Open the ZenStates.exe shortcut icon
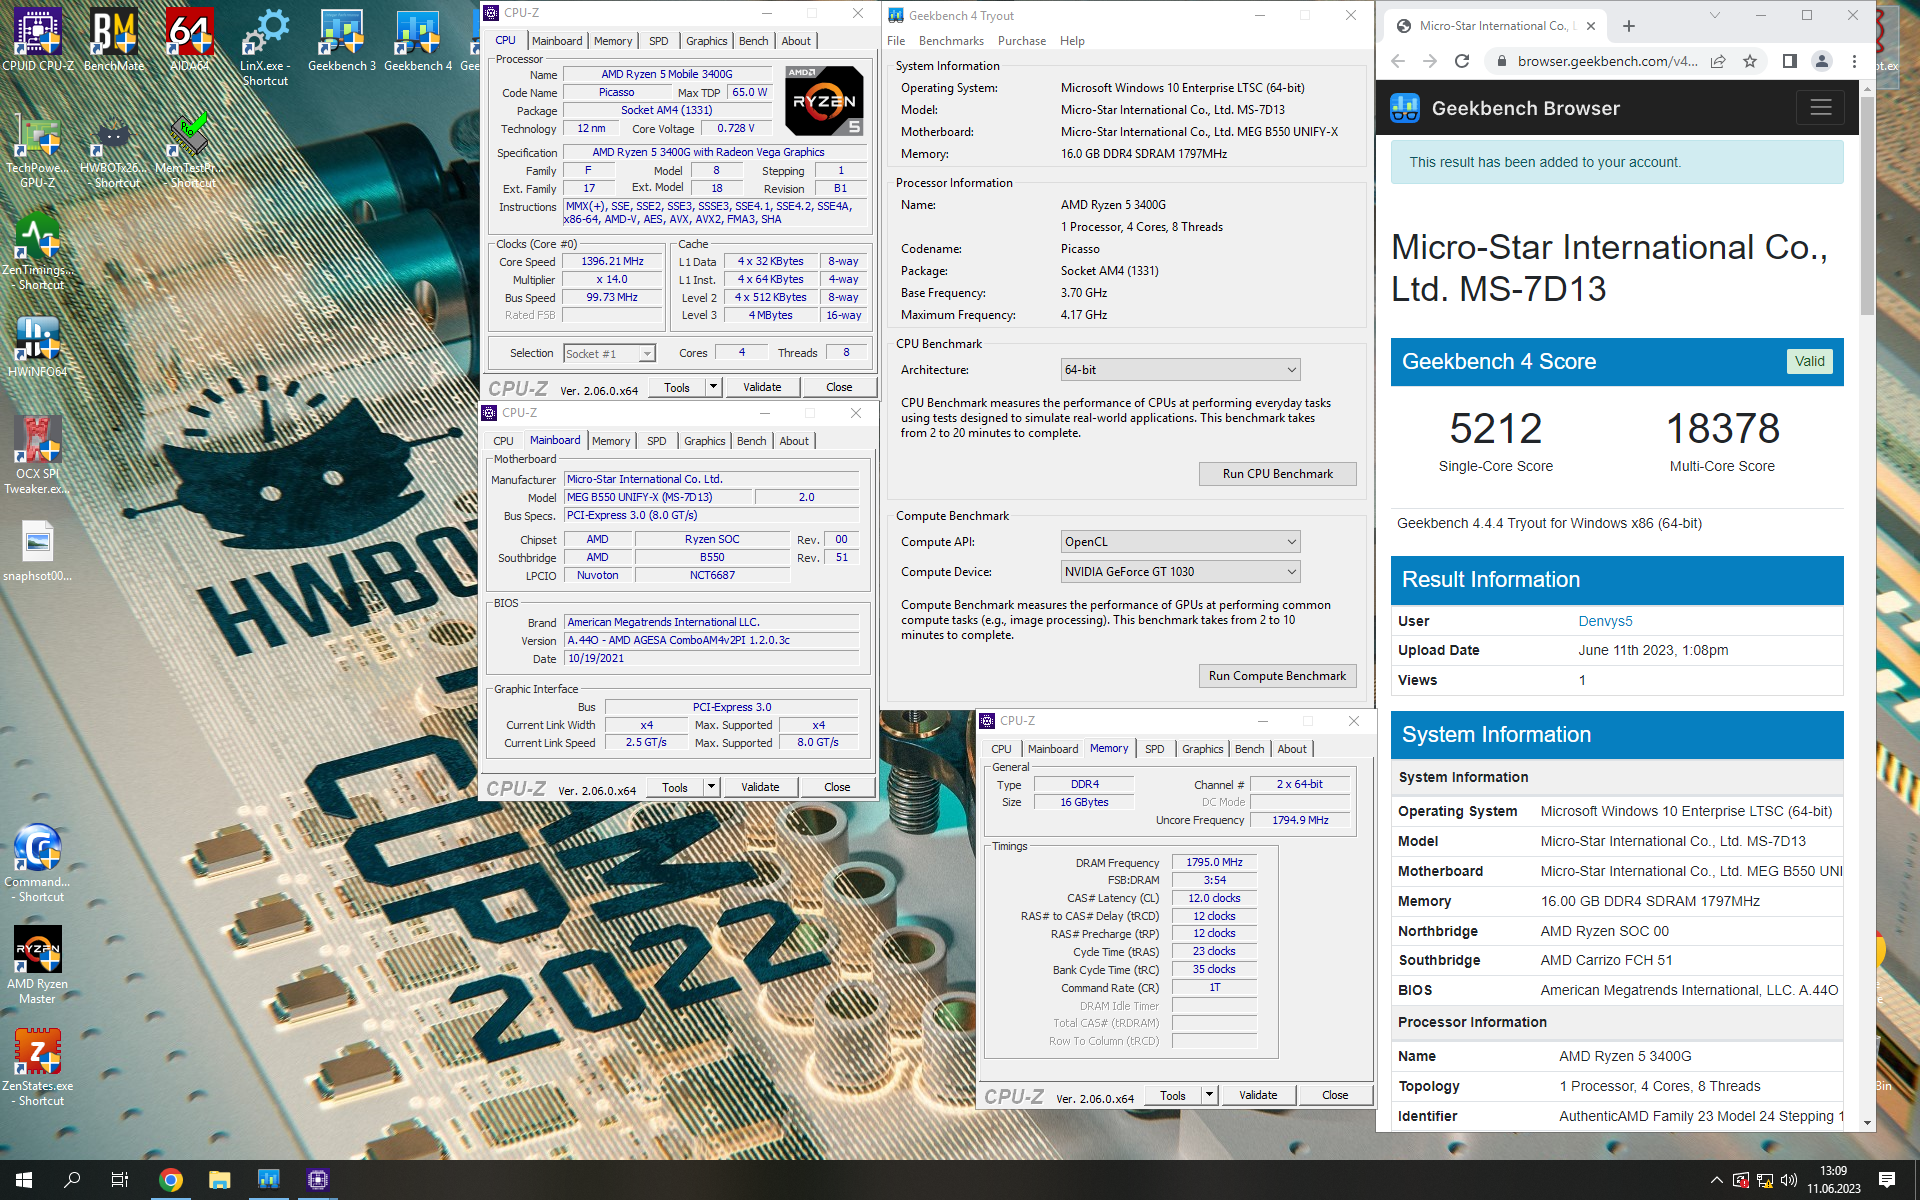1920x1200 pixels. (38, 1068)
